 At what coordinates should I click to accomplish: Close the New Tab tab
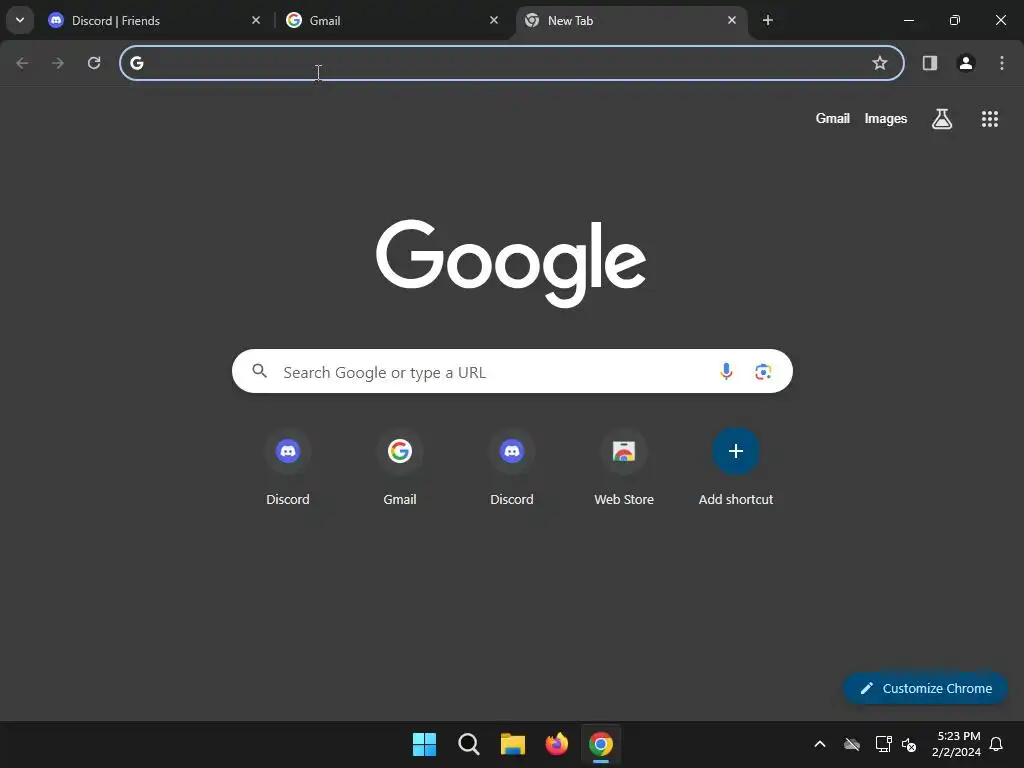[x=732, y=20]
